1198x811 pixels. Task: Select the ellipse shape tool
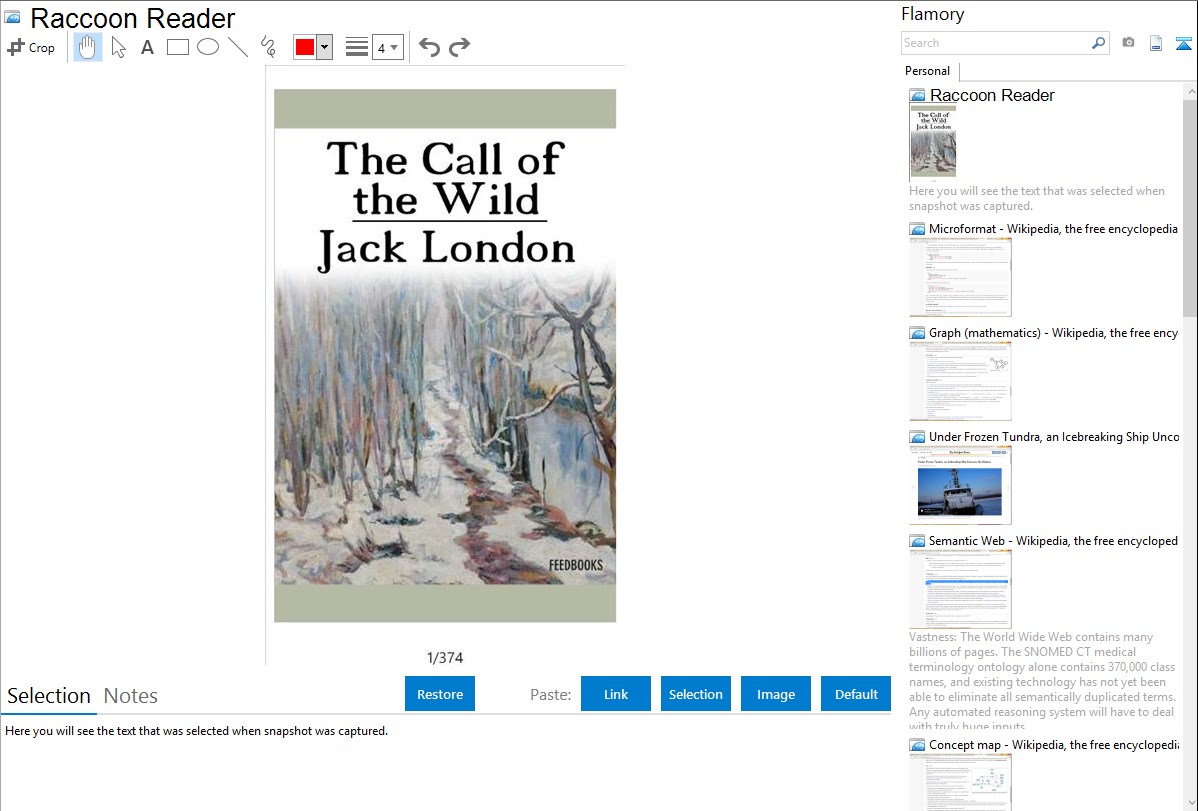pos(208,47)
